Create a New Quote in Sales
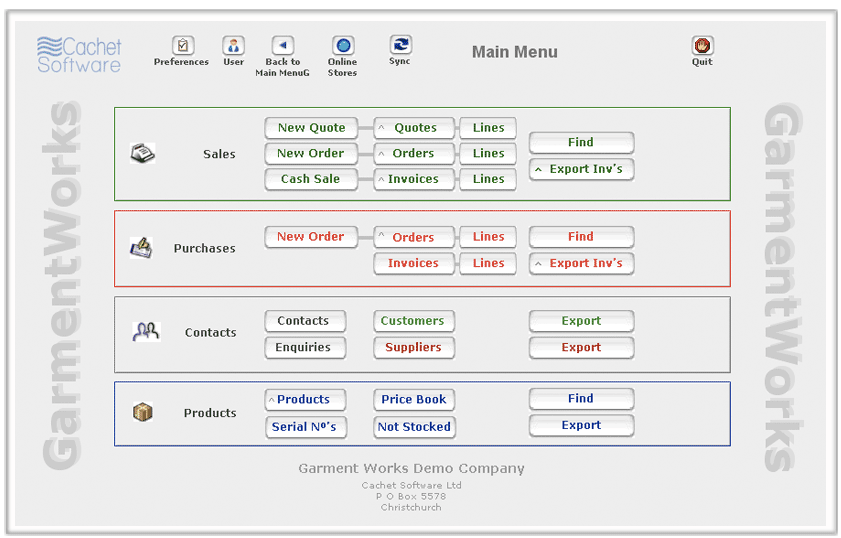Viewport: 841px width, 538px height. pos(311,128)
